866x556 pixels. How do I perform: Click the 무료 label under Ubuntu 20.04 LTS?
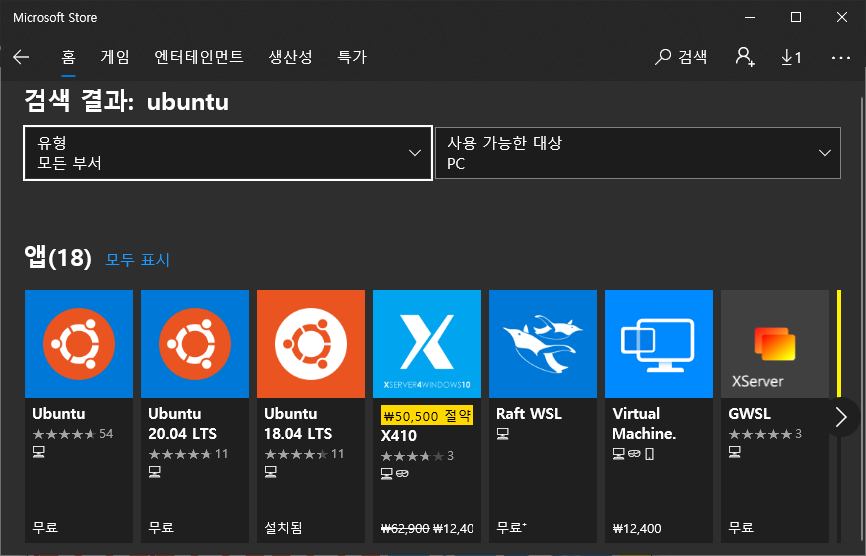(161, 528)
